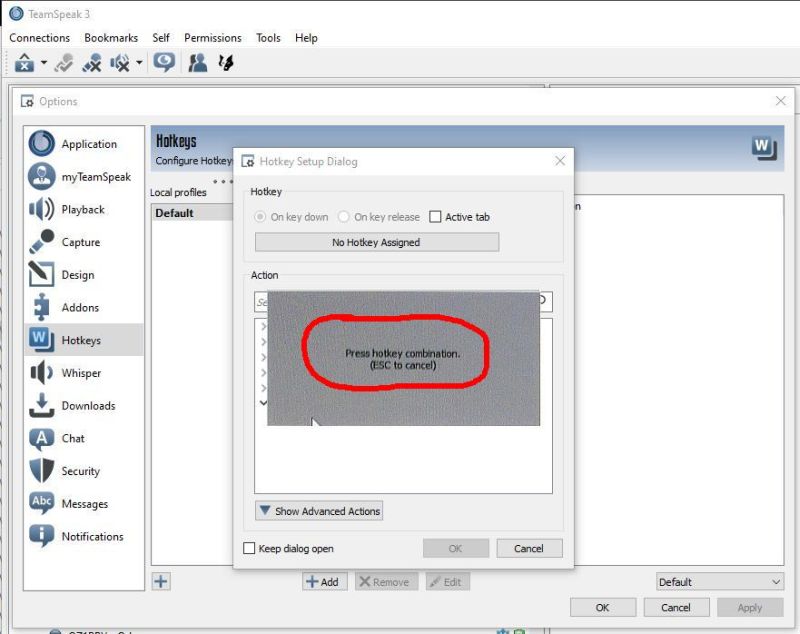Select the Security options category
This screenshot has width=800, height=634.
(84, 471)
